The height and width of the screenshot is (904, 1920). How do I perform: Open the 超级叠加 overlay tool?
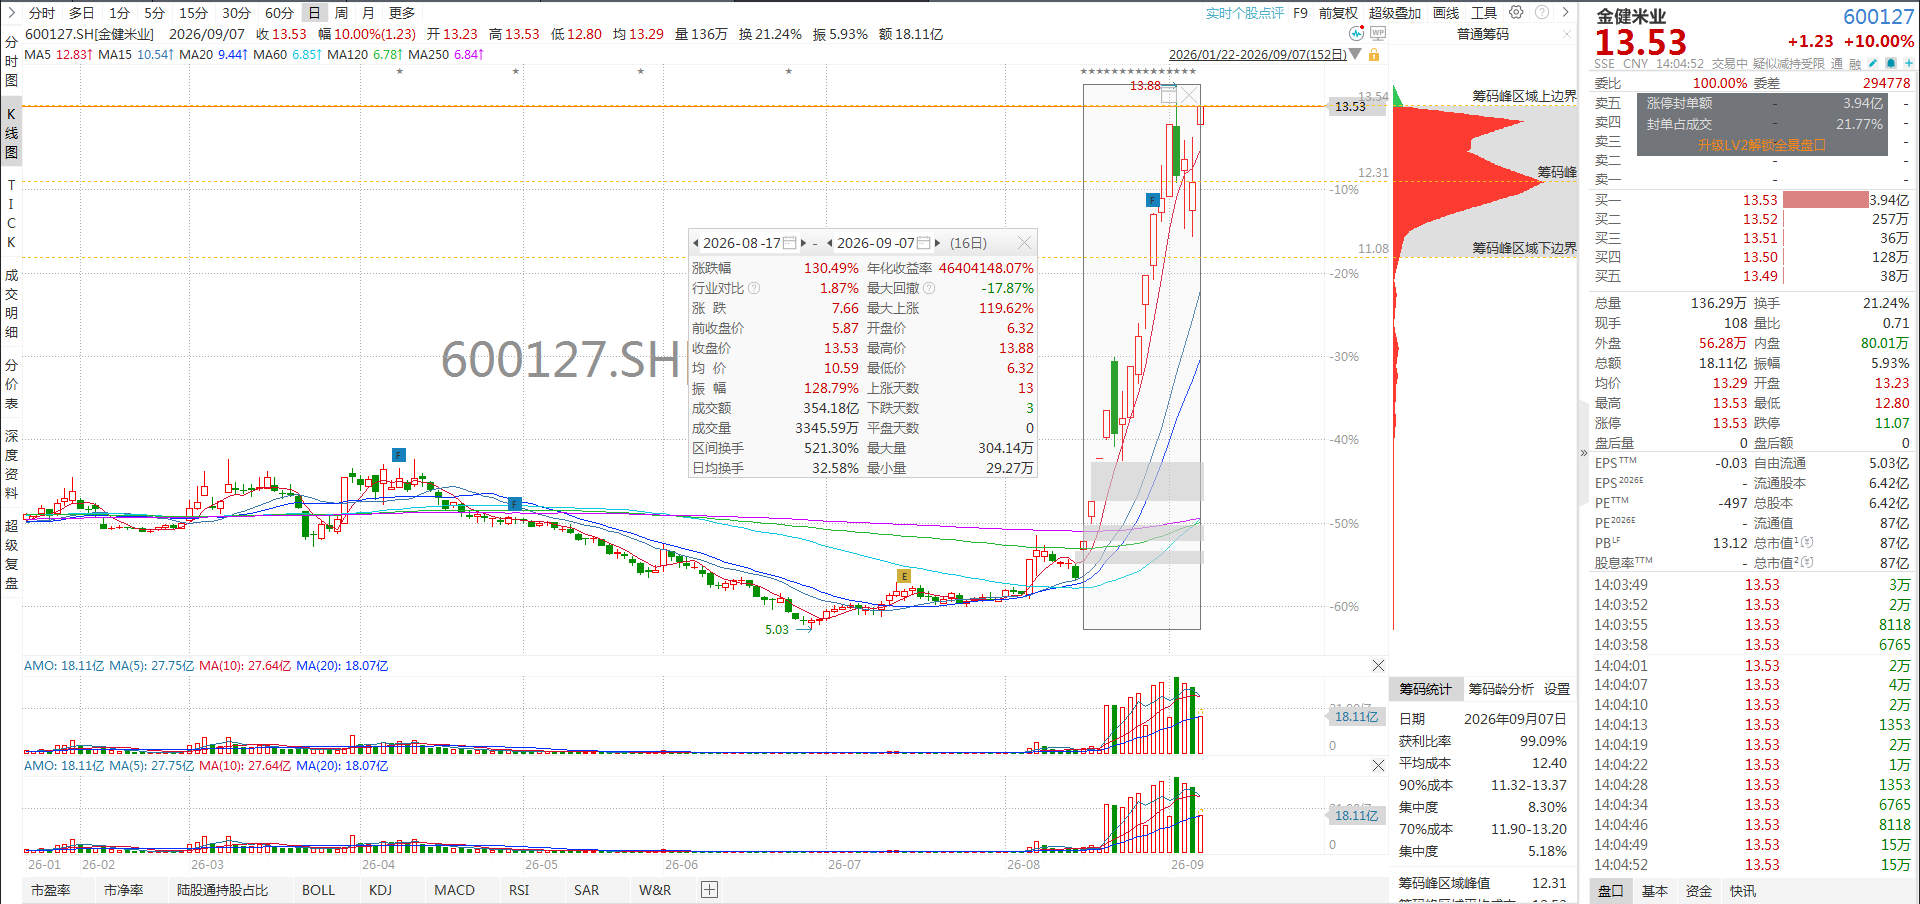point(1395,13)
